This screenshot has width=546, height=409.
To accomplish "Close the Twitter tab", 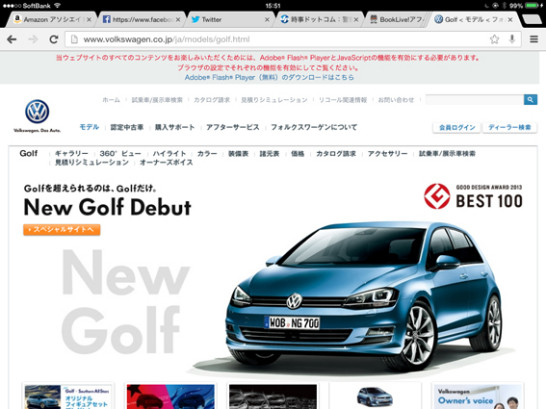I will [x=267, y=19].
